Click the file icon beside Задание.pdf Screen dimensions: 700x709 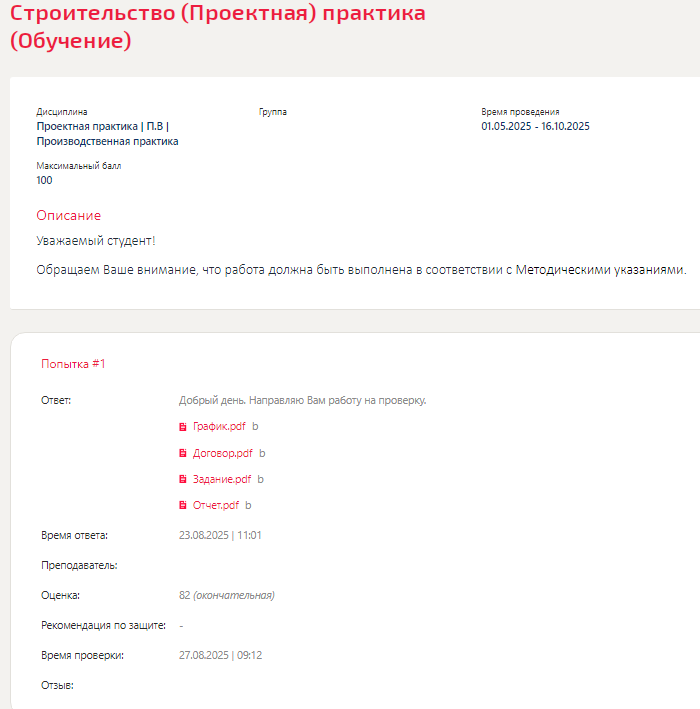click(x=183, y=479)
